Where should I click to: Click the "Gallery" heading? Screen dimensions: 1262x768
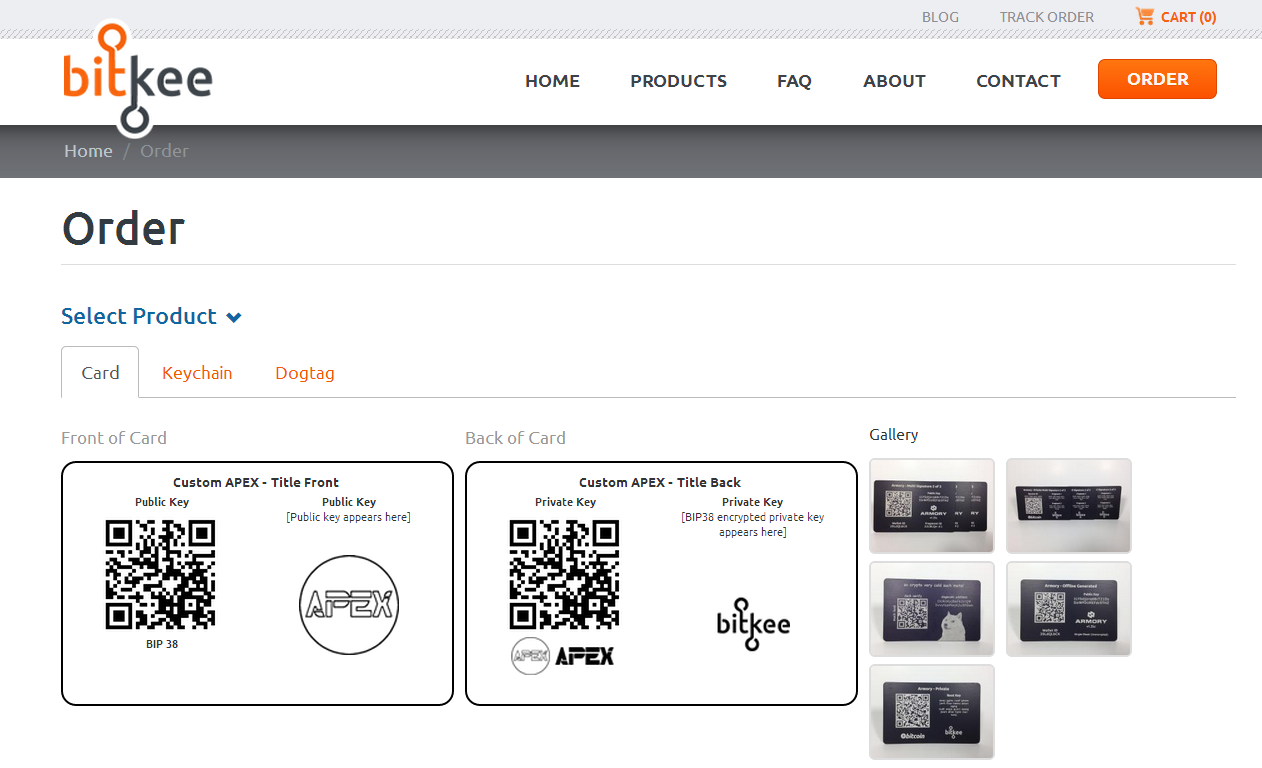point(894,435)
